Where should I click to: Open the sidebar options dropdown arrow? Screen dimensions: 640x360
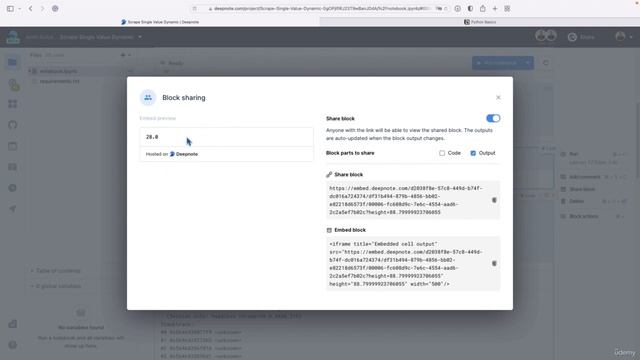pyautogui.click(x=19, y=9)
